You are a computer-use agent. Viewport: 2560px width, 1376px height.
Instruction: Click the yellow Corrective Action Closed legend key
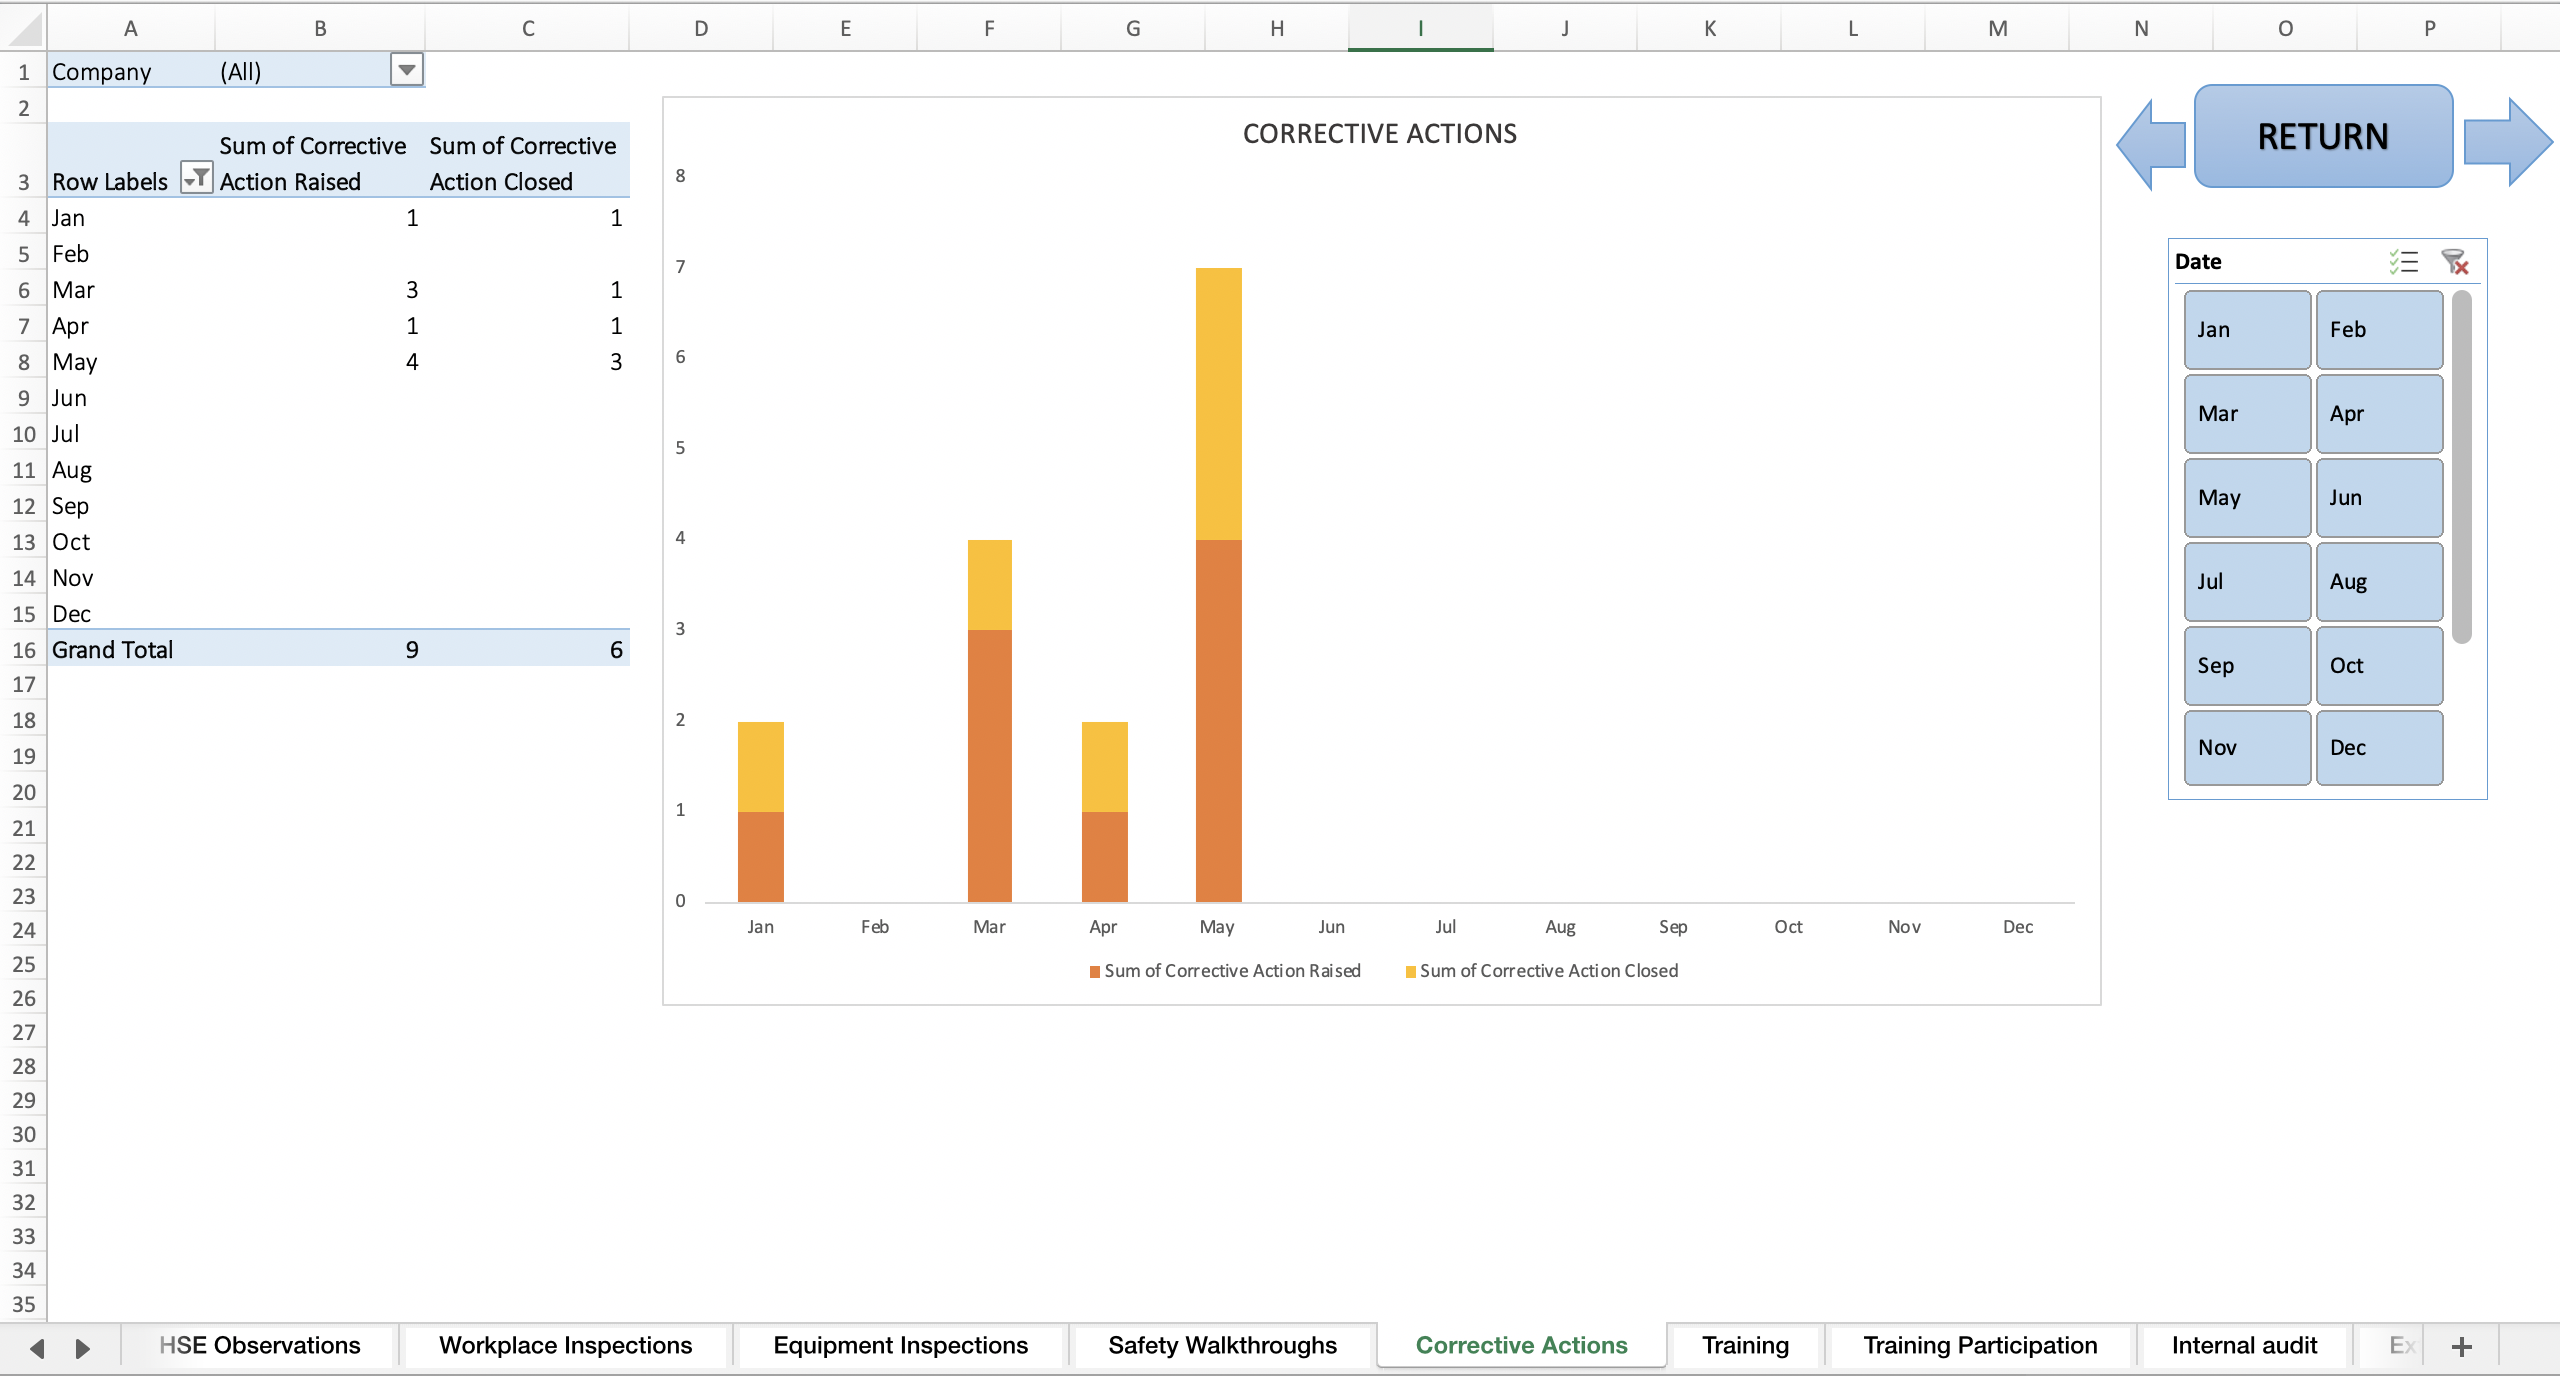click(x=1410, y=971)
